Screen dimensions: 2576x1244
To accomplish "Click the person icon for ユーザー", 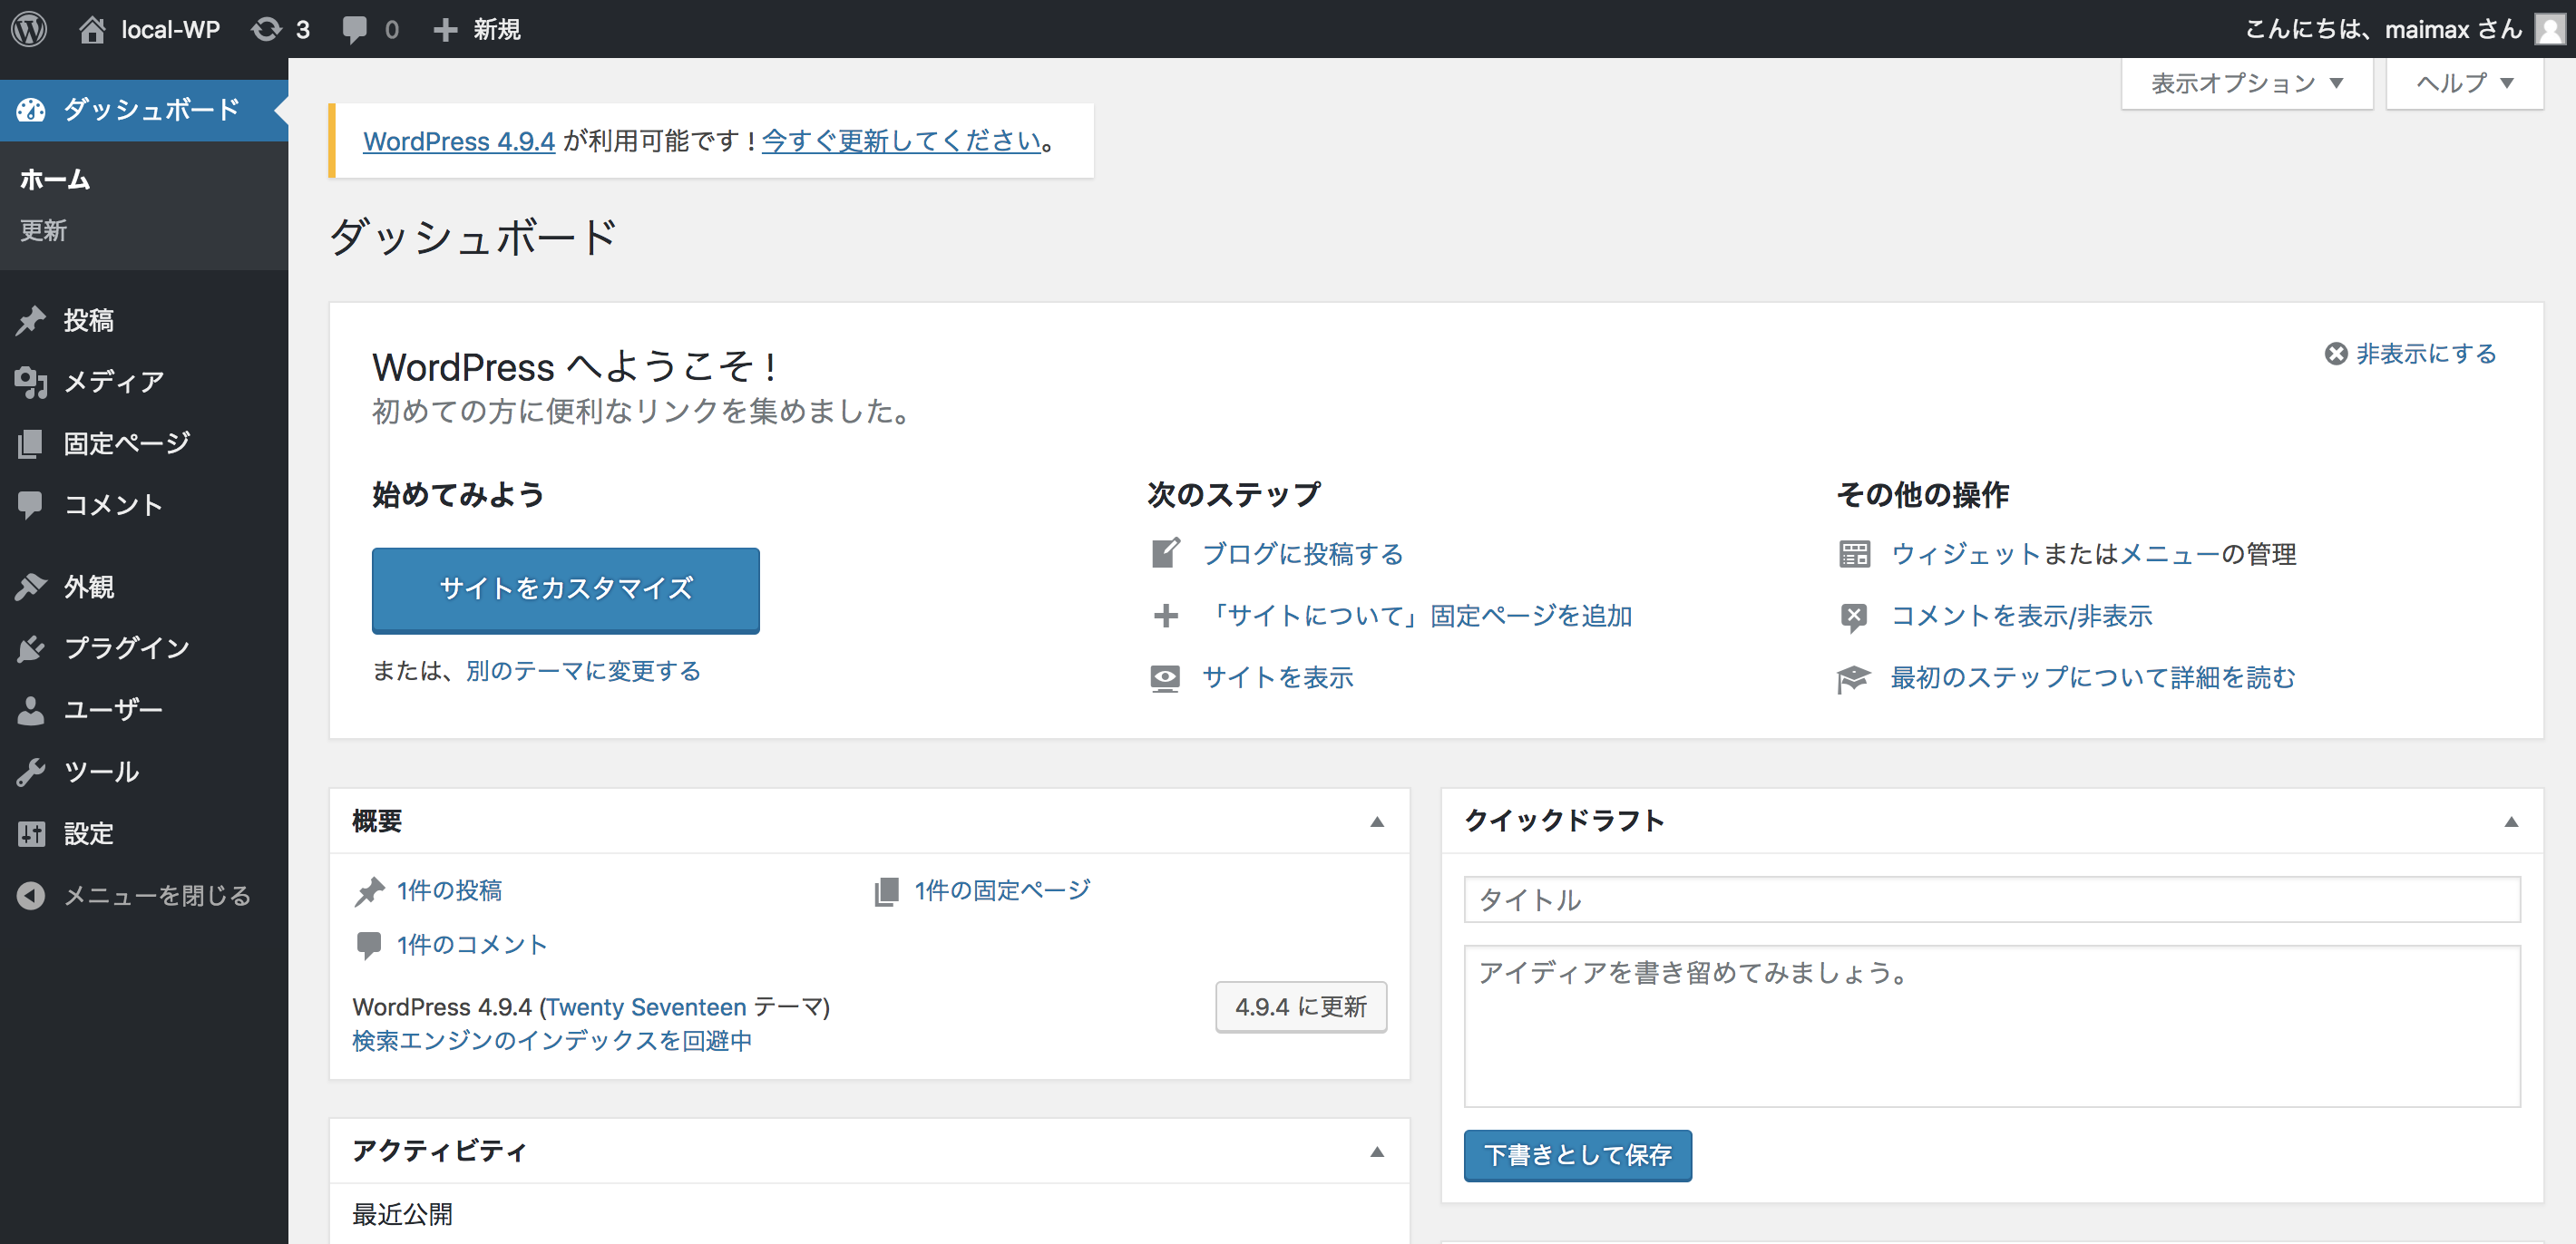I will [x=31, y=710].
